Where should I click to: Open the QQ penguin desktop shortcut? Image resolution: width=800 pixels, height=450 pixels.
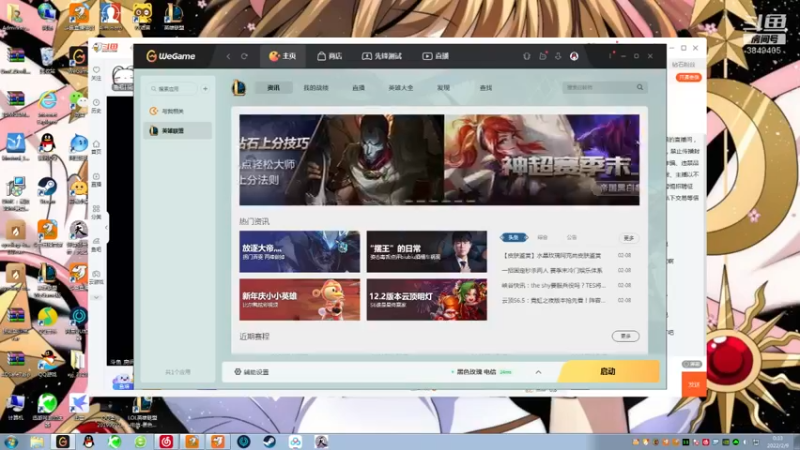(x=47, y=147)
